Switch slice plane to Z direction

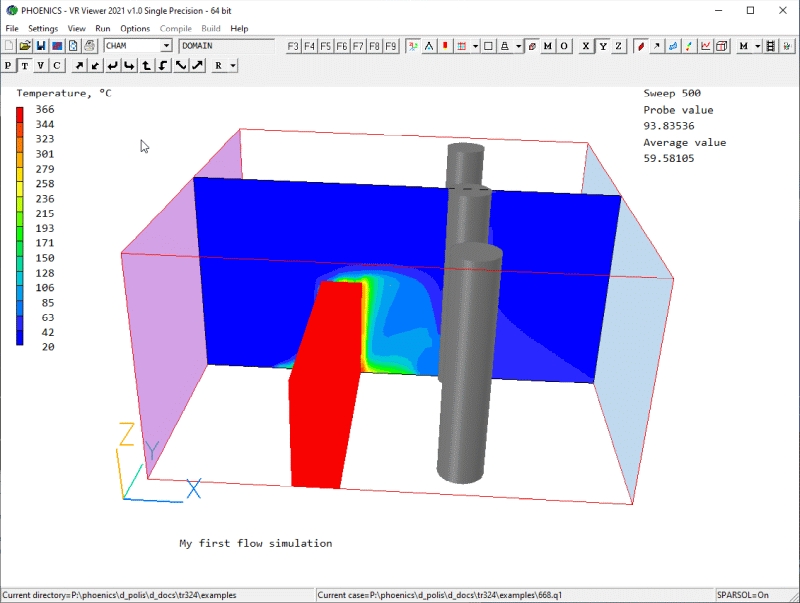tap(618, 46)
